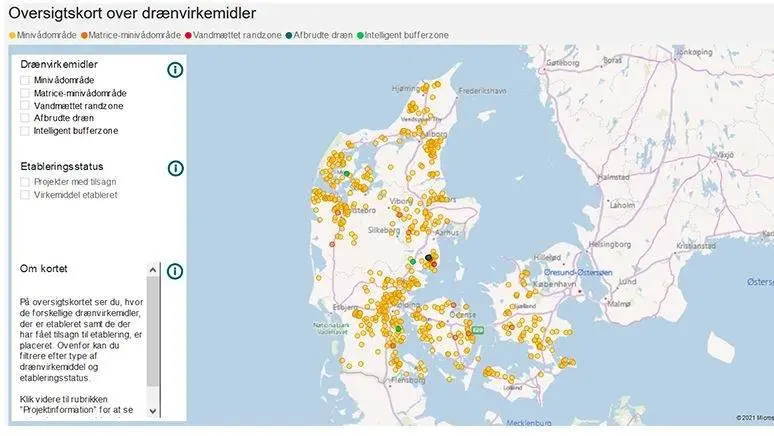The width and height of the screenshot is (774, 436).
Task: Enable the Minivådområde checkbox
Action: [25, 80]
